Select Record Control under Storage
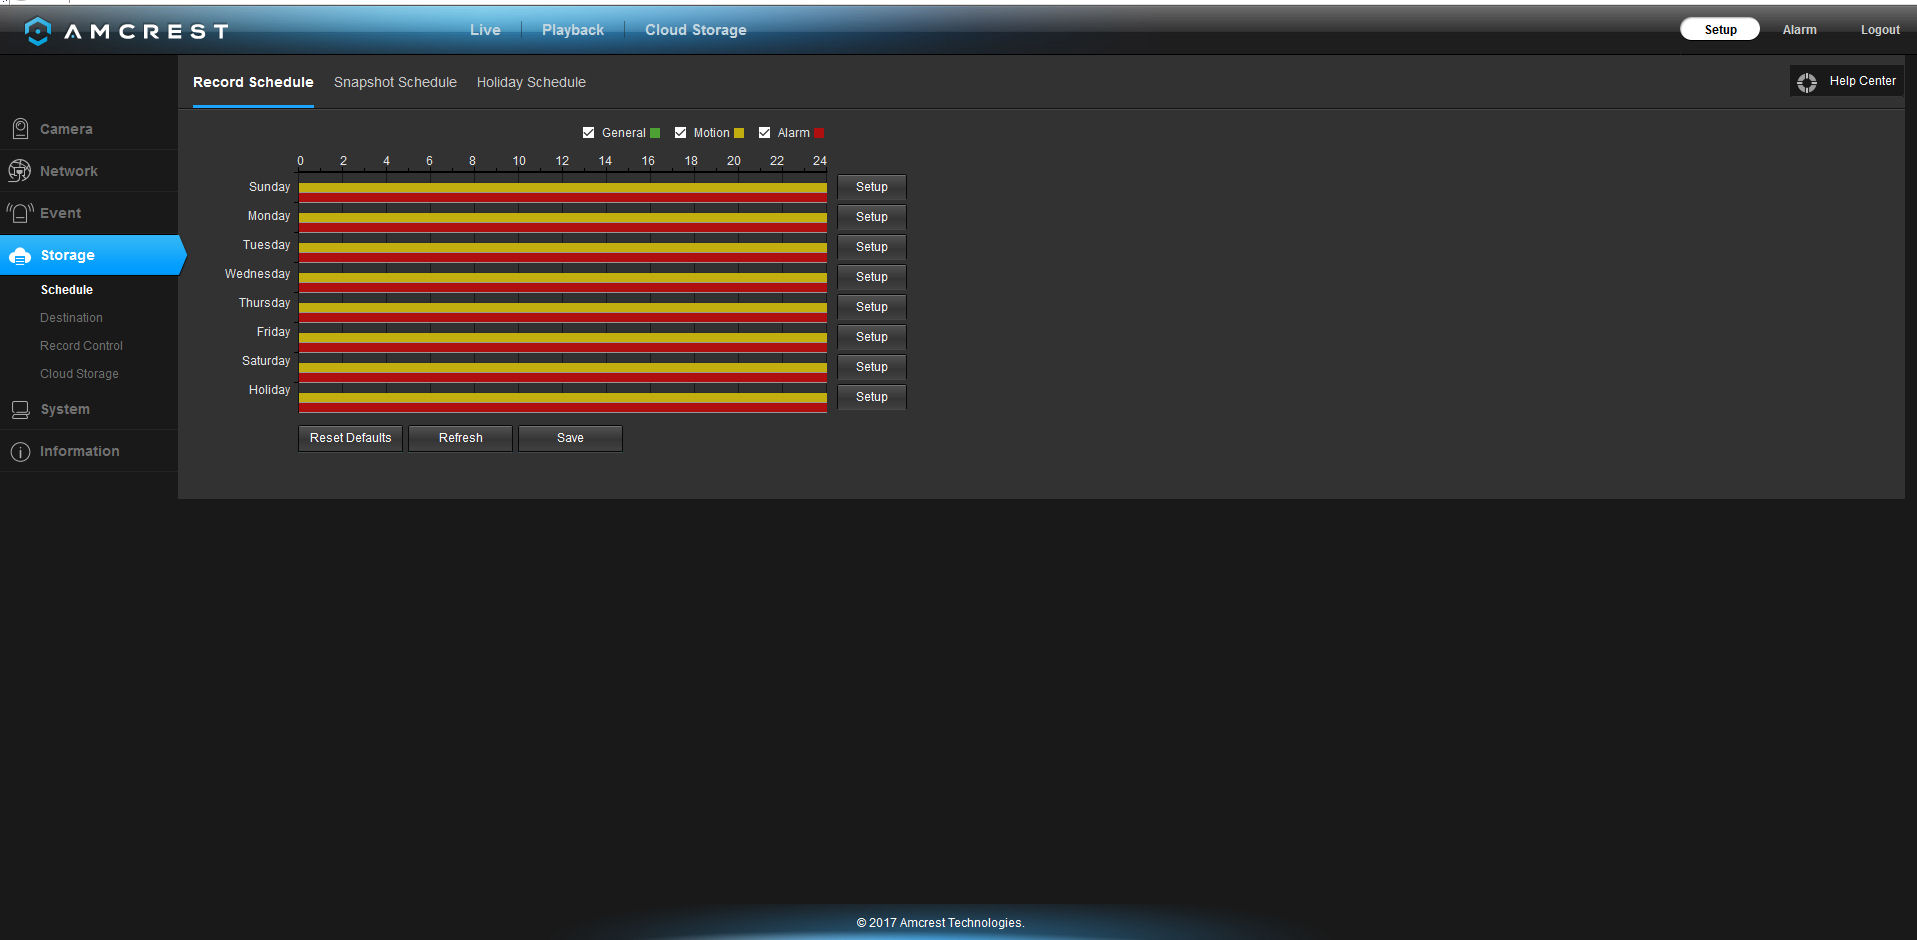 [81, 346]
